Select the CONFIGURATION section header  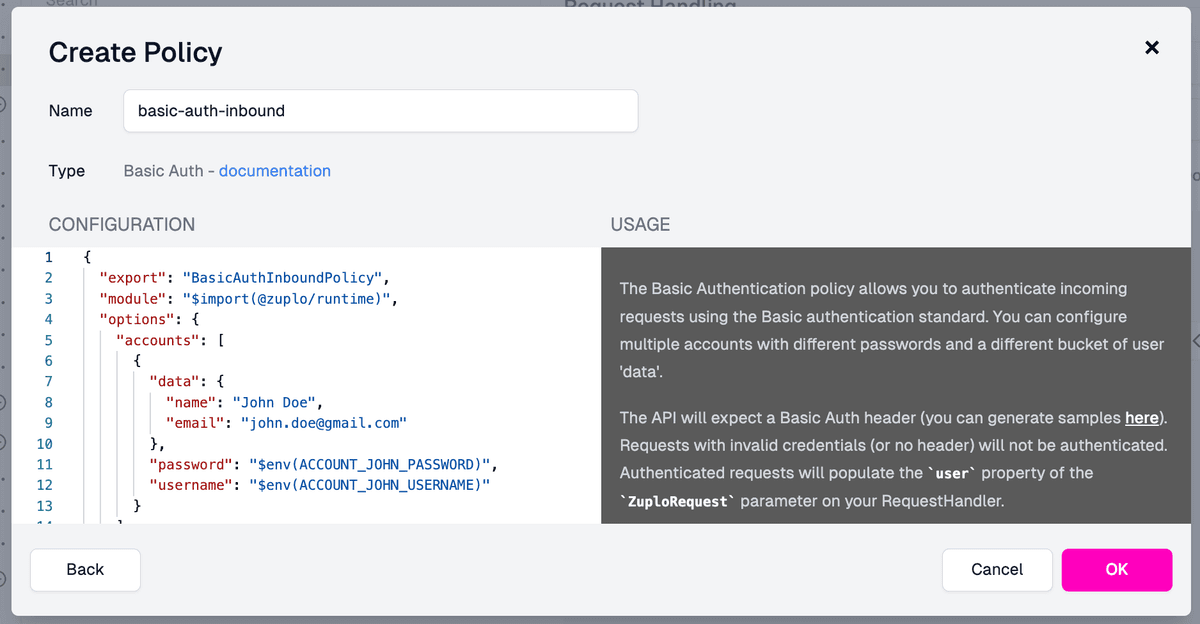(x=121, y=224)
